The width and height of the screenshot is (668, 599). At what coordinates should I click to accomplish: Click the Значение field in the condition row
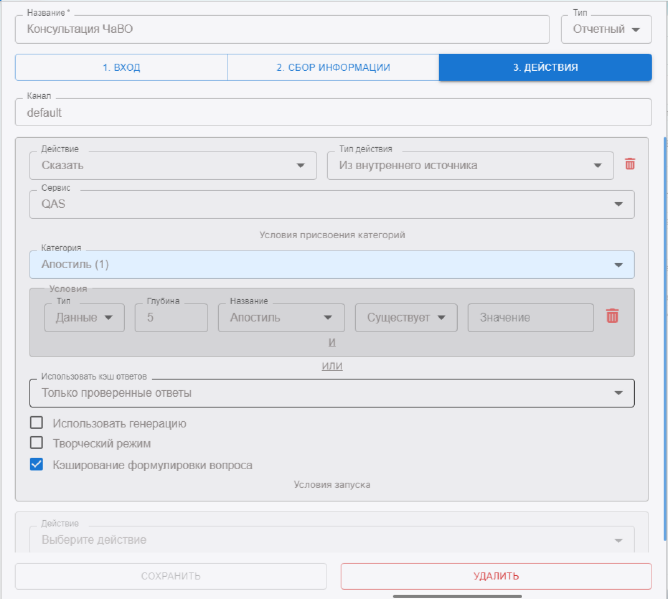(530, 317)
